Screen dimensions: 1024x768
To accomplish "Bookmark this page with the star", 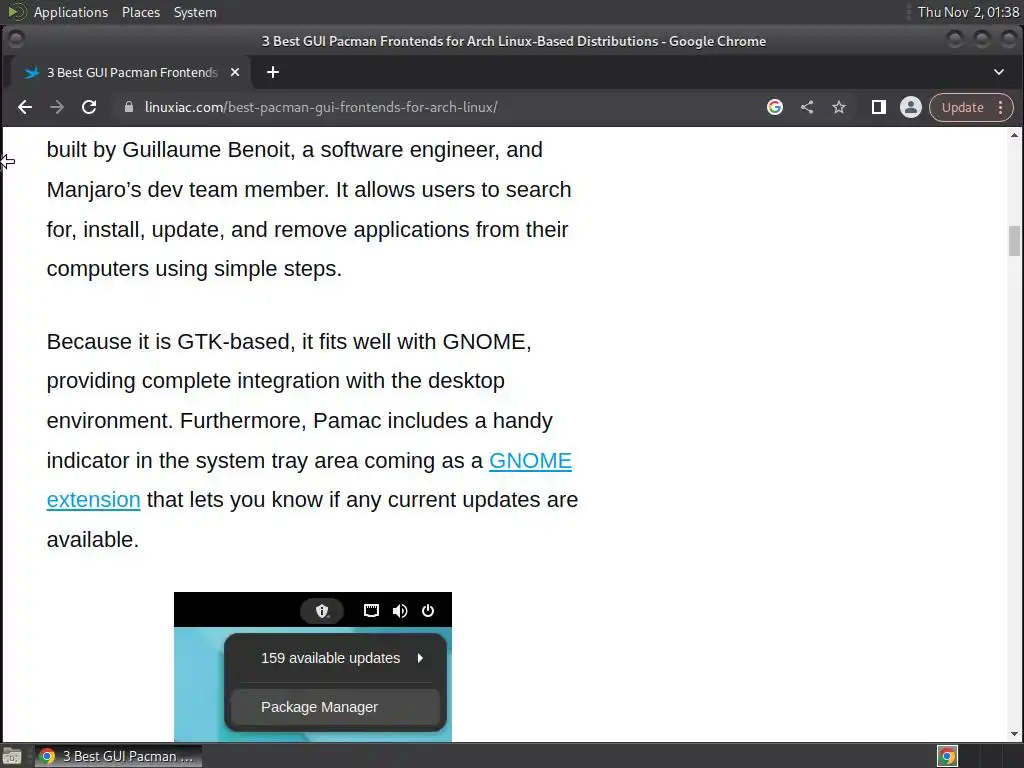I will click(839, 107).
